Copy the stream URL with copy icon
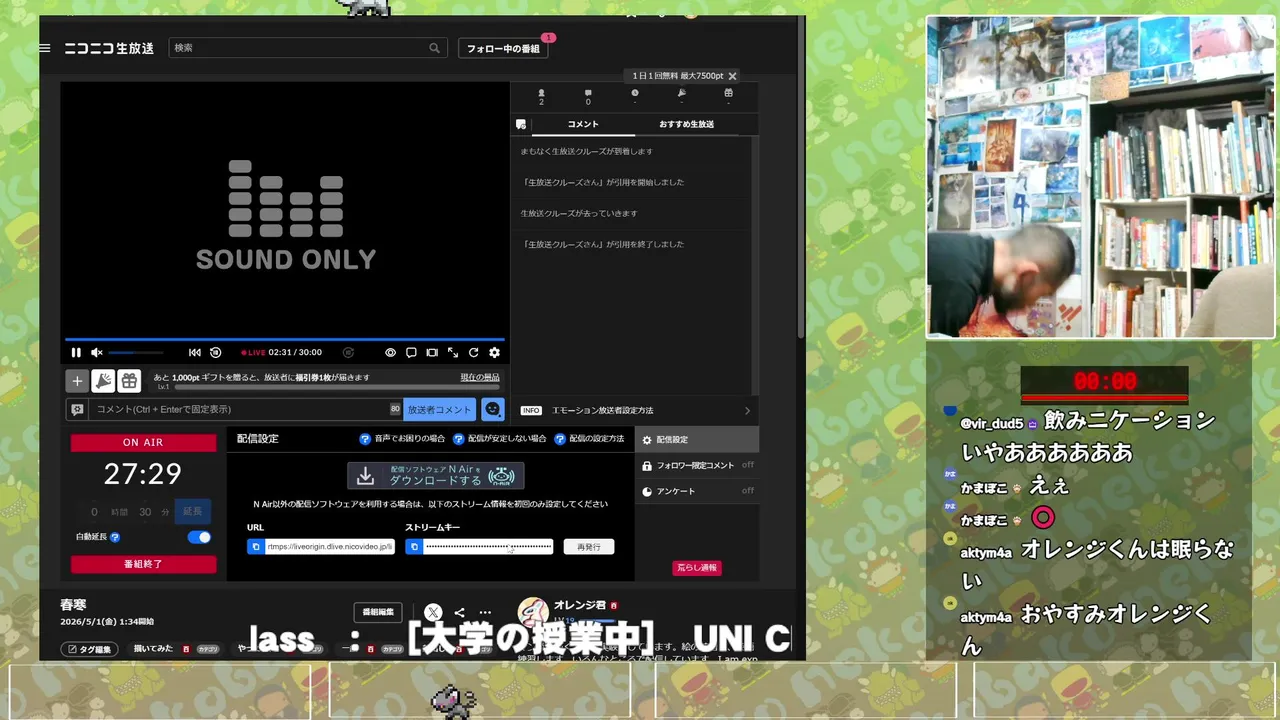This screenshot has width=1280, height=720. (x=256, y=547)
